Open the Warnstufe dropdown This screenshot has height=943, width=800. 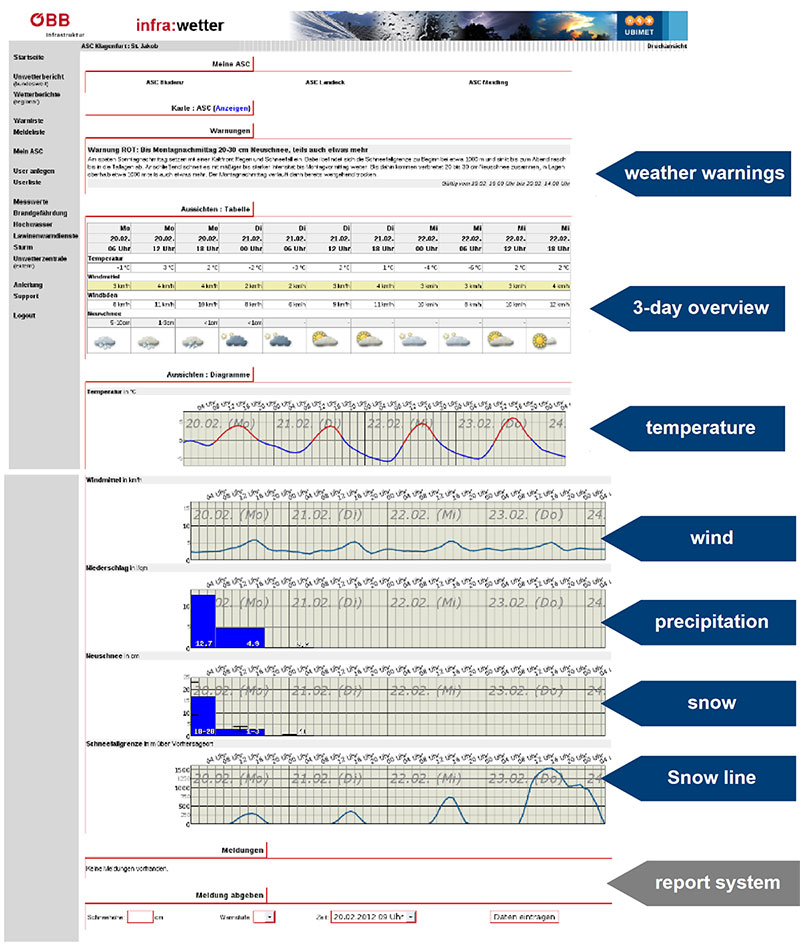click(x=263, y=916)
